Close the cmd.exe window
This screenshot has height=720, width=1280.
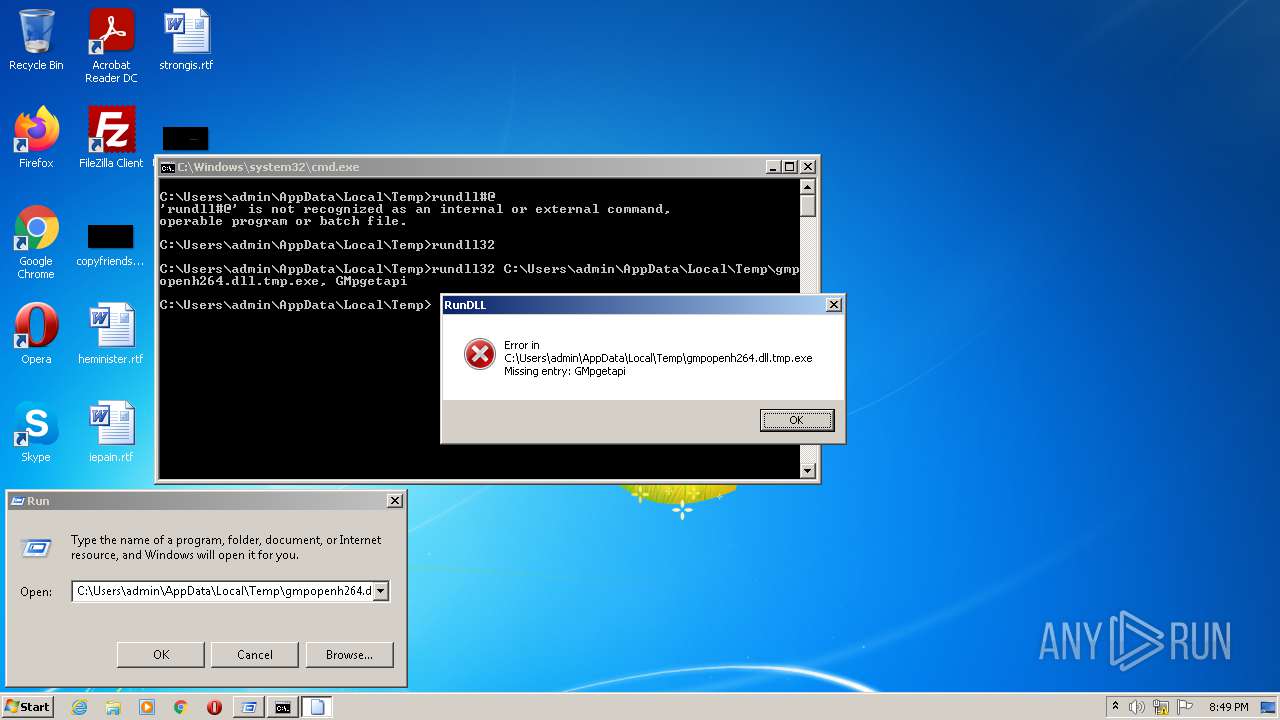(x=808, y=167)
